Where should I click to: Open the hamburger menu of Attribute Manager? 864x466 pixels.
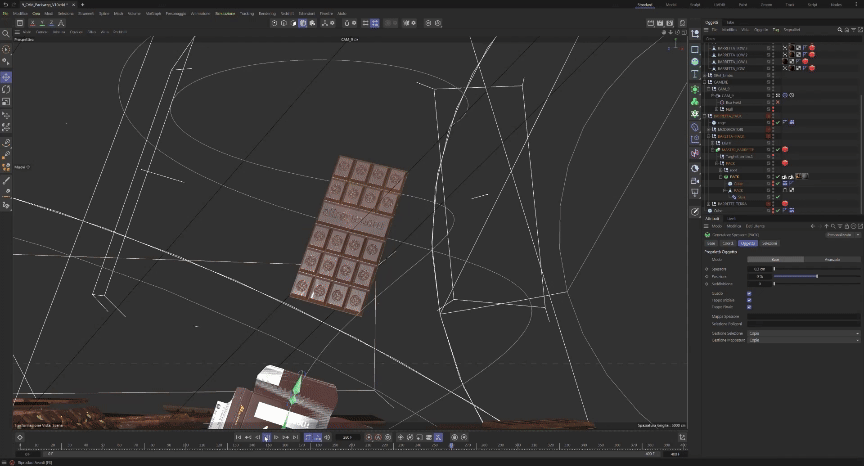point(707,226)
